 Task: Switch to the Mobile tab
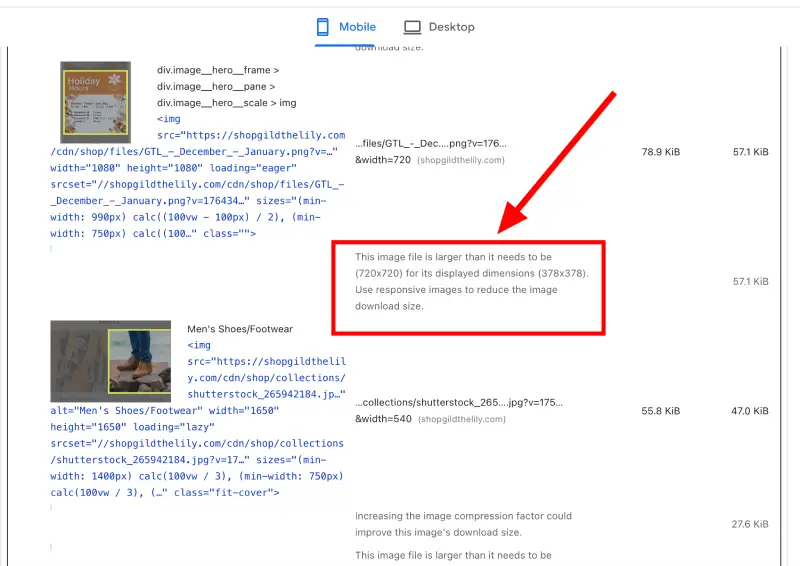345,27
